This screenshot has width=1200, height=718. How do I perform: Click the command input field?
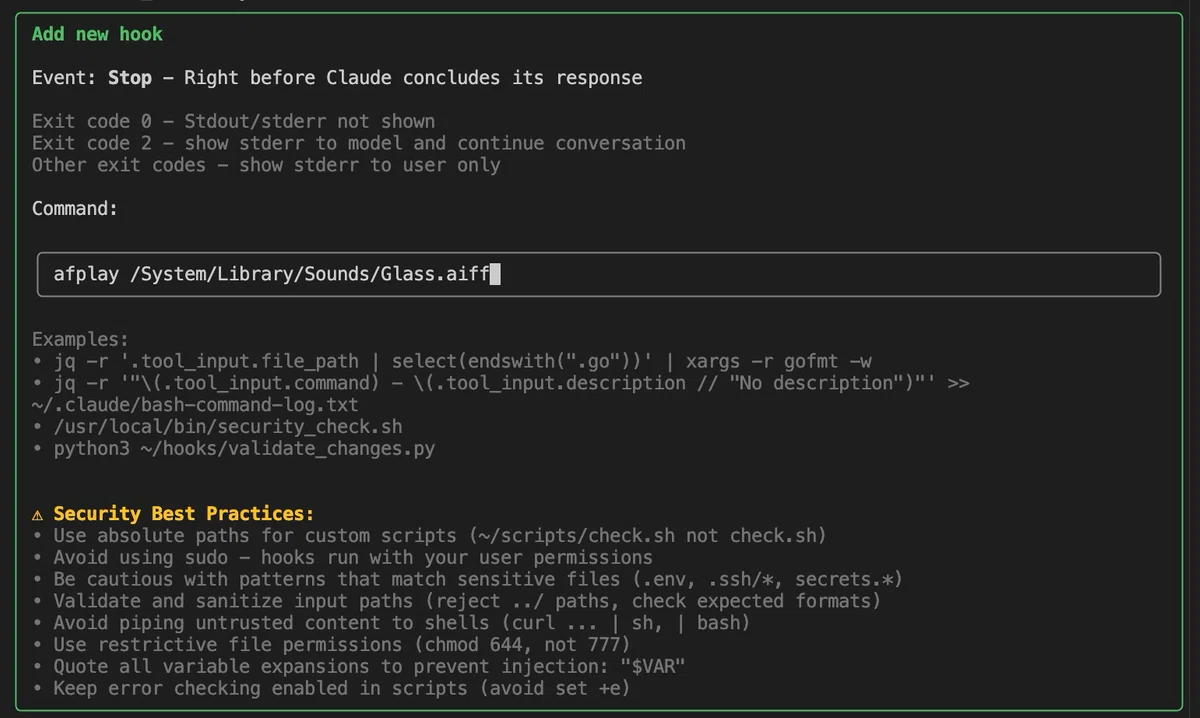pos(599,274)
